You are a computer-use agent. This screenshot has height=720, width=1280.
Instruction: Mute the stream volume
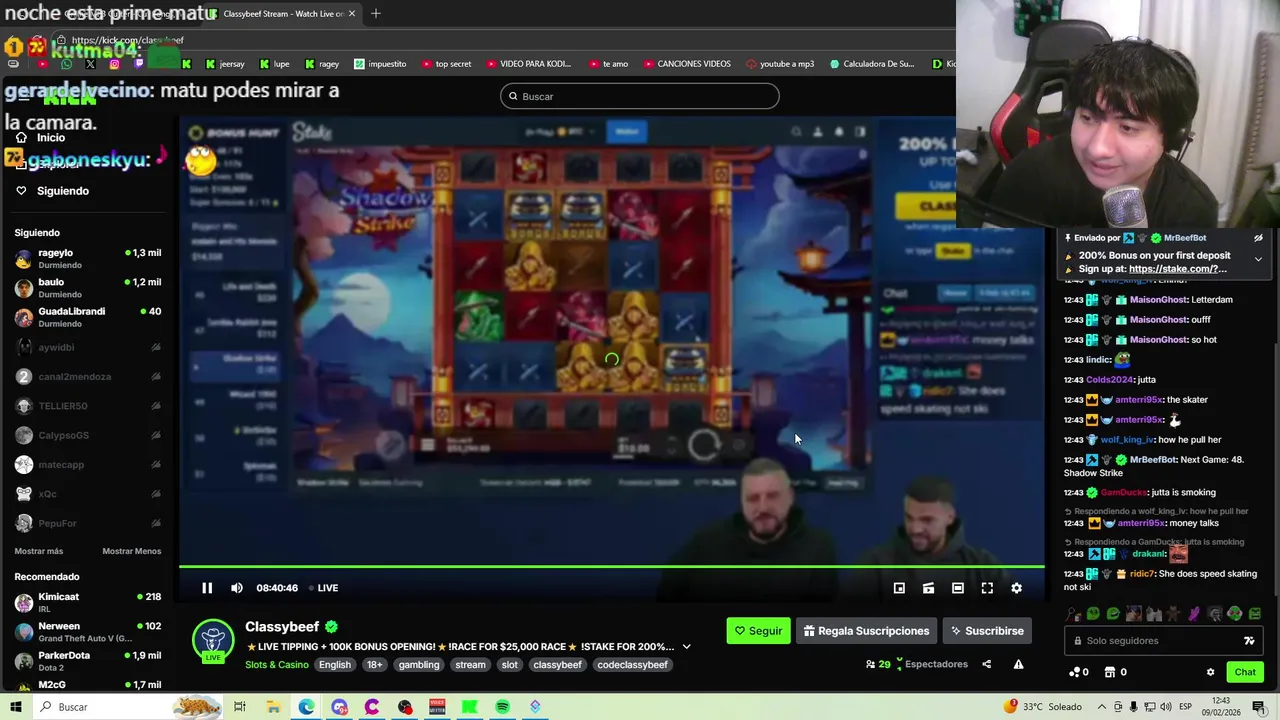pyautogui.click(x=237, y=588)
